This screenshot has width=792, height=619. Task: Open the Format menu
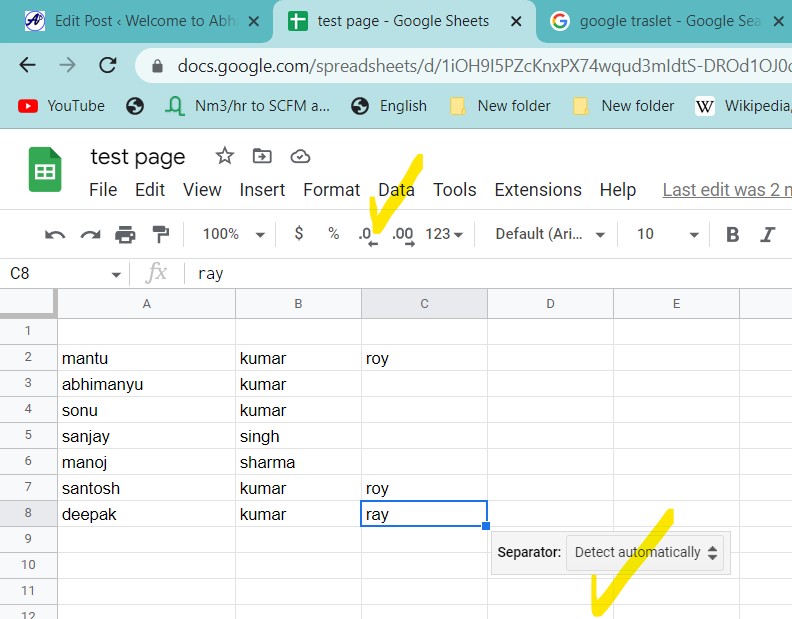(x=331, y=190)
